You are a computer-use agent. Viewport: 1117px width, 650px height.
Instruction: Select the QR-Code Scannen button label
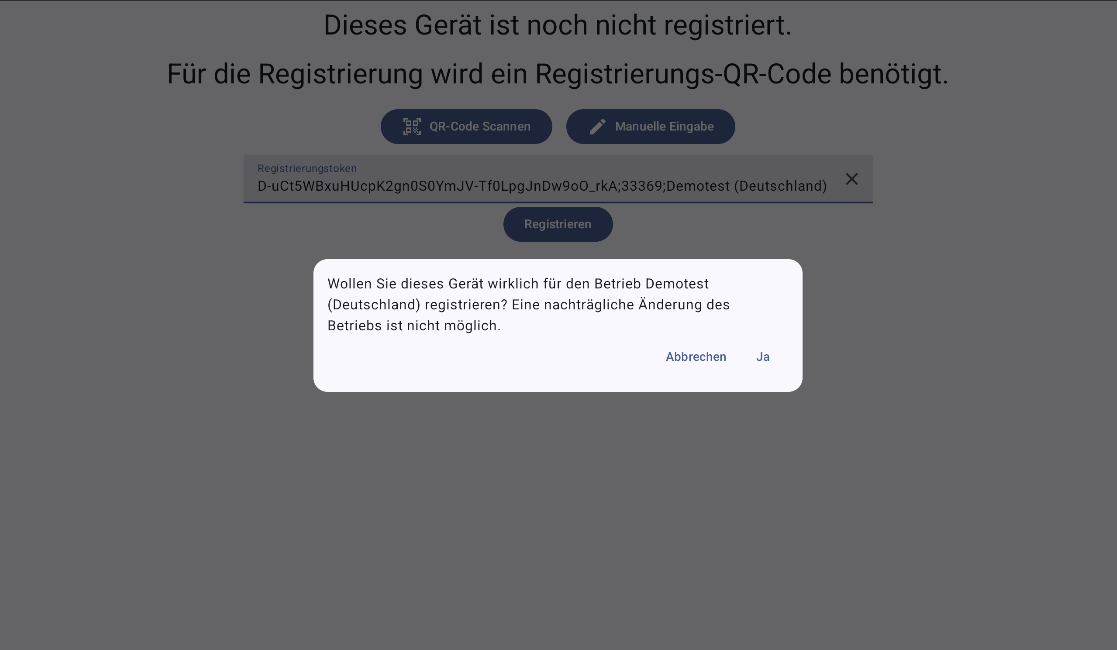click(479, 127)
